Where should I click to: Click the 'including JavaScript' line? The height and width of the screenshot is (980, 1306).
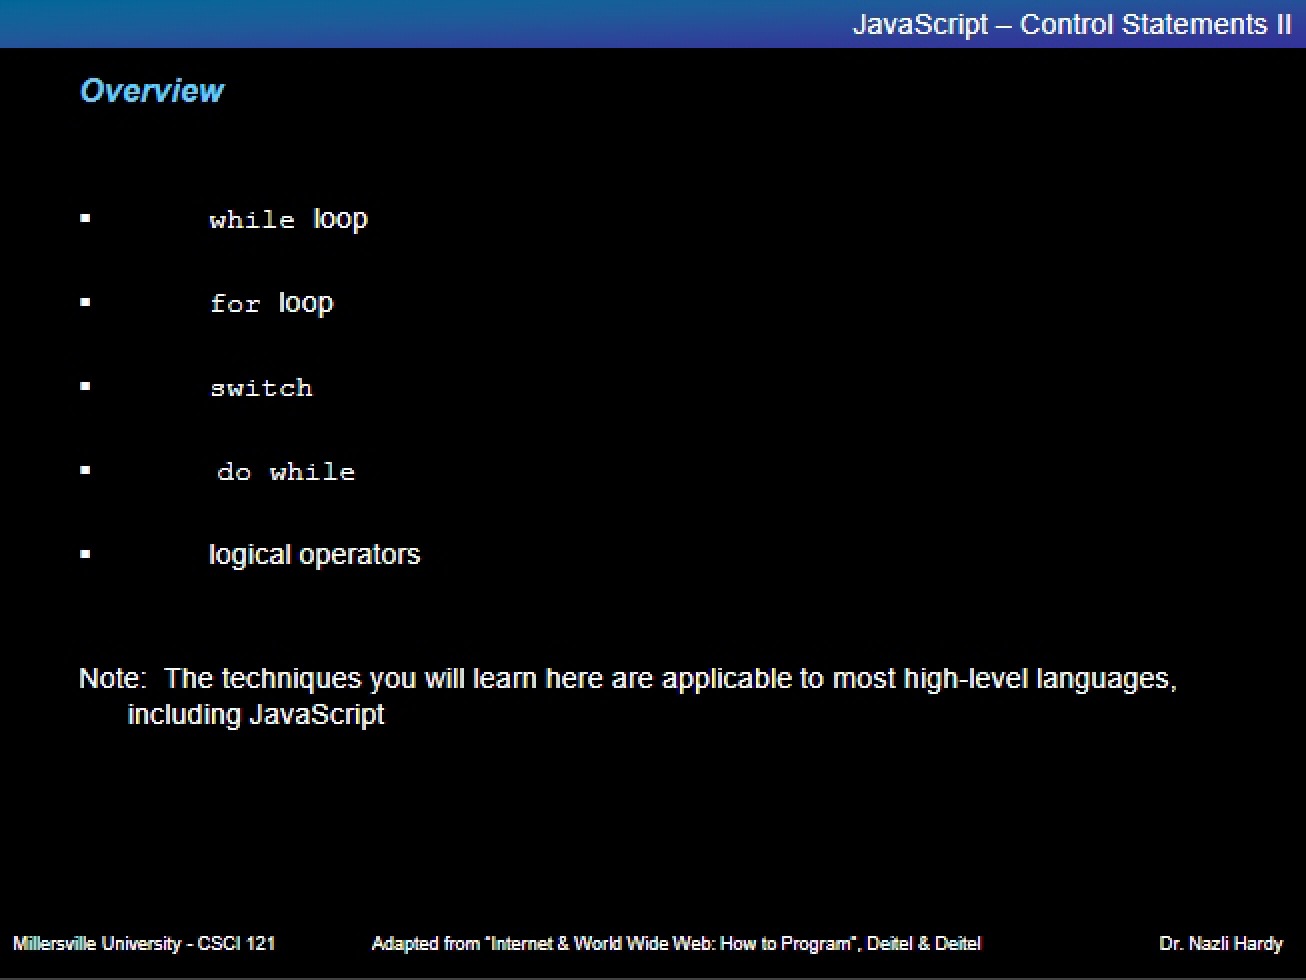256,715
